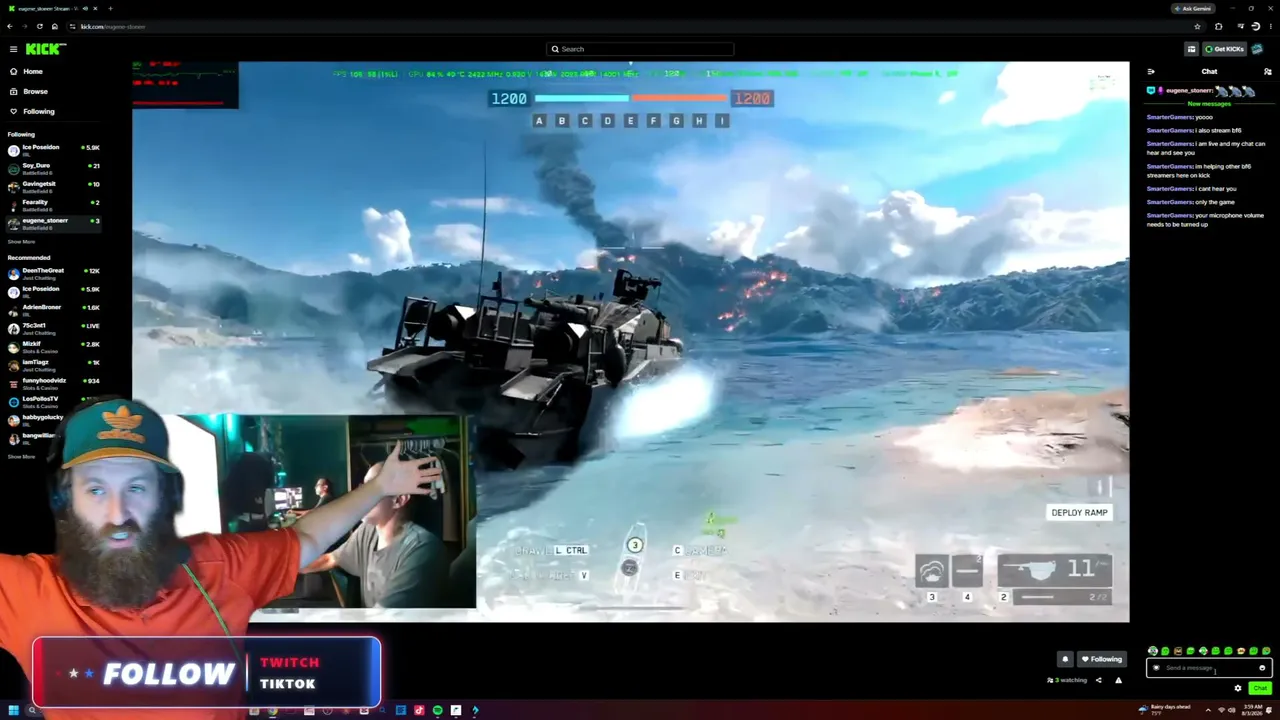
Task: Share the stream
Action: pyautogui.click(x=1098, y=680)
